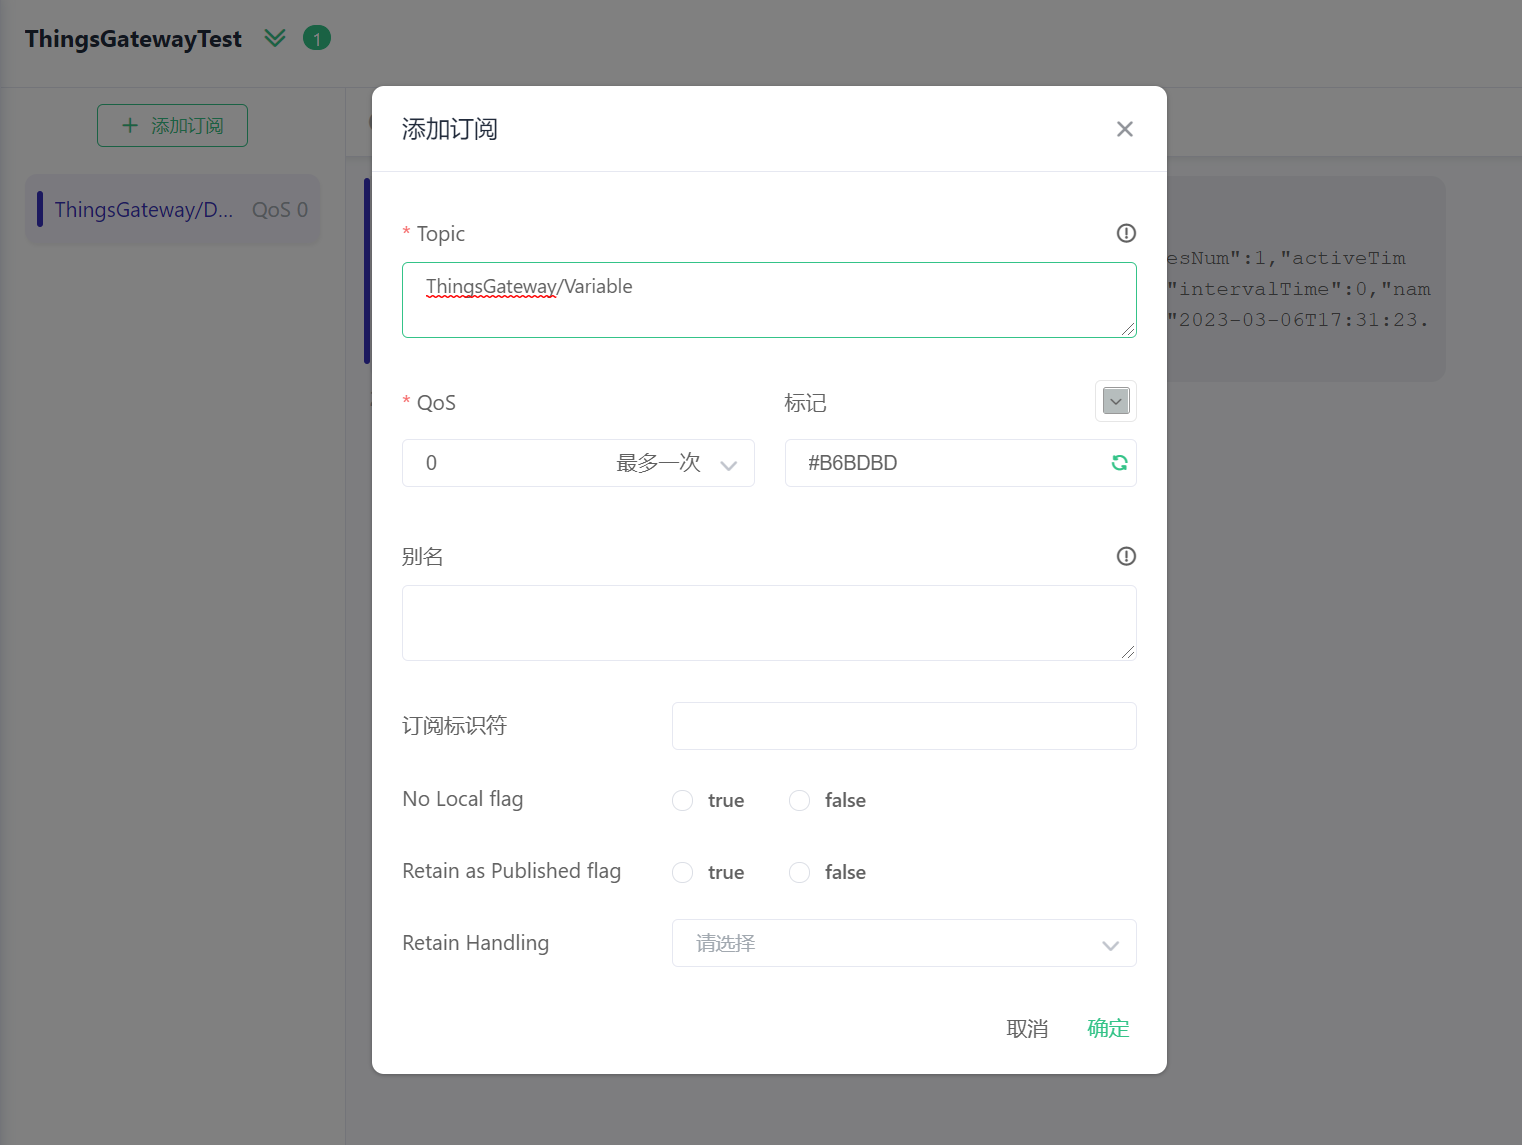Screen dimensions: 1522x1145
Task: Click the green double-chevron next to ThingsGatewayTest
Action: pos(275,38)
